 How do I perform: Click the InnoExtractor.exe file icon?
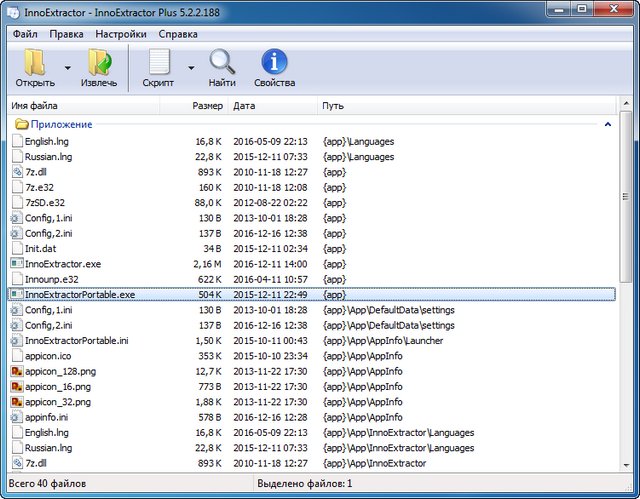click(16, 264)
